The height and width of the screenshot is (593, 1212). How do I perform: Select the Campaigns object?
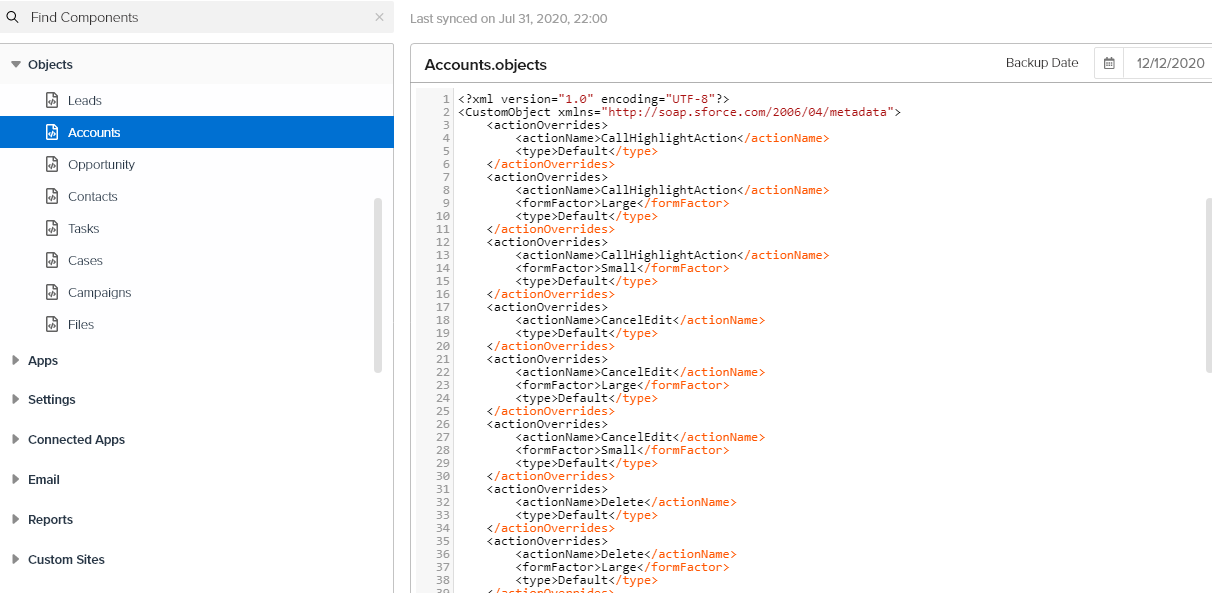[x=99, y=292]
